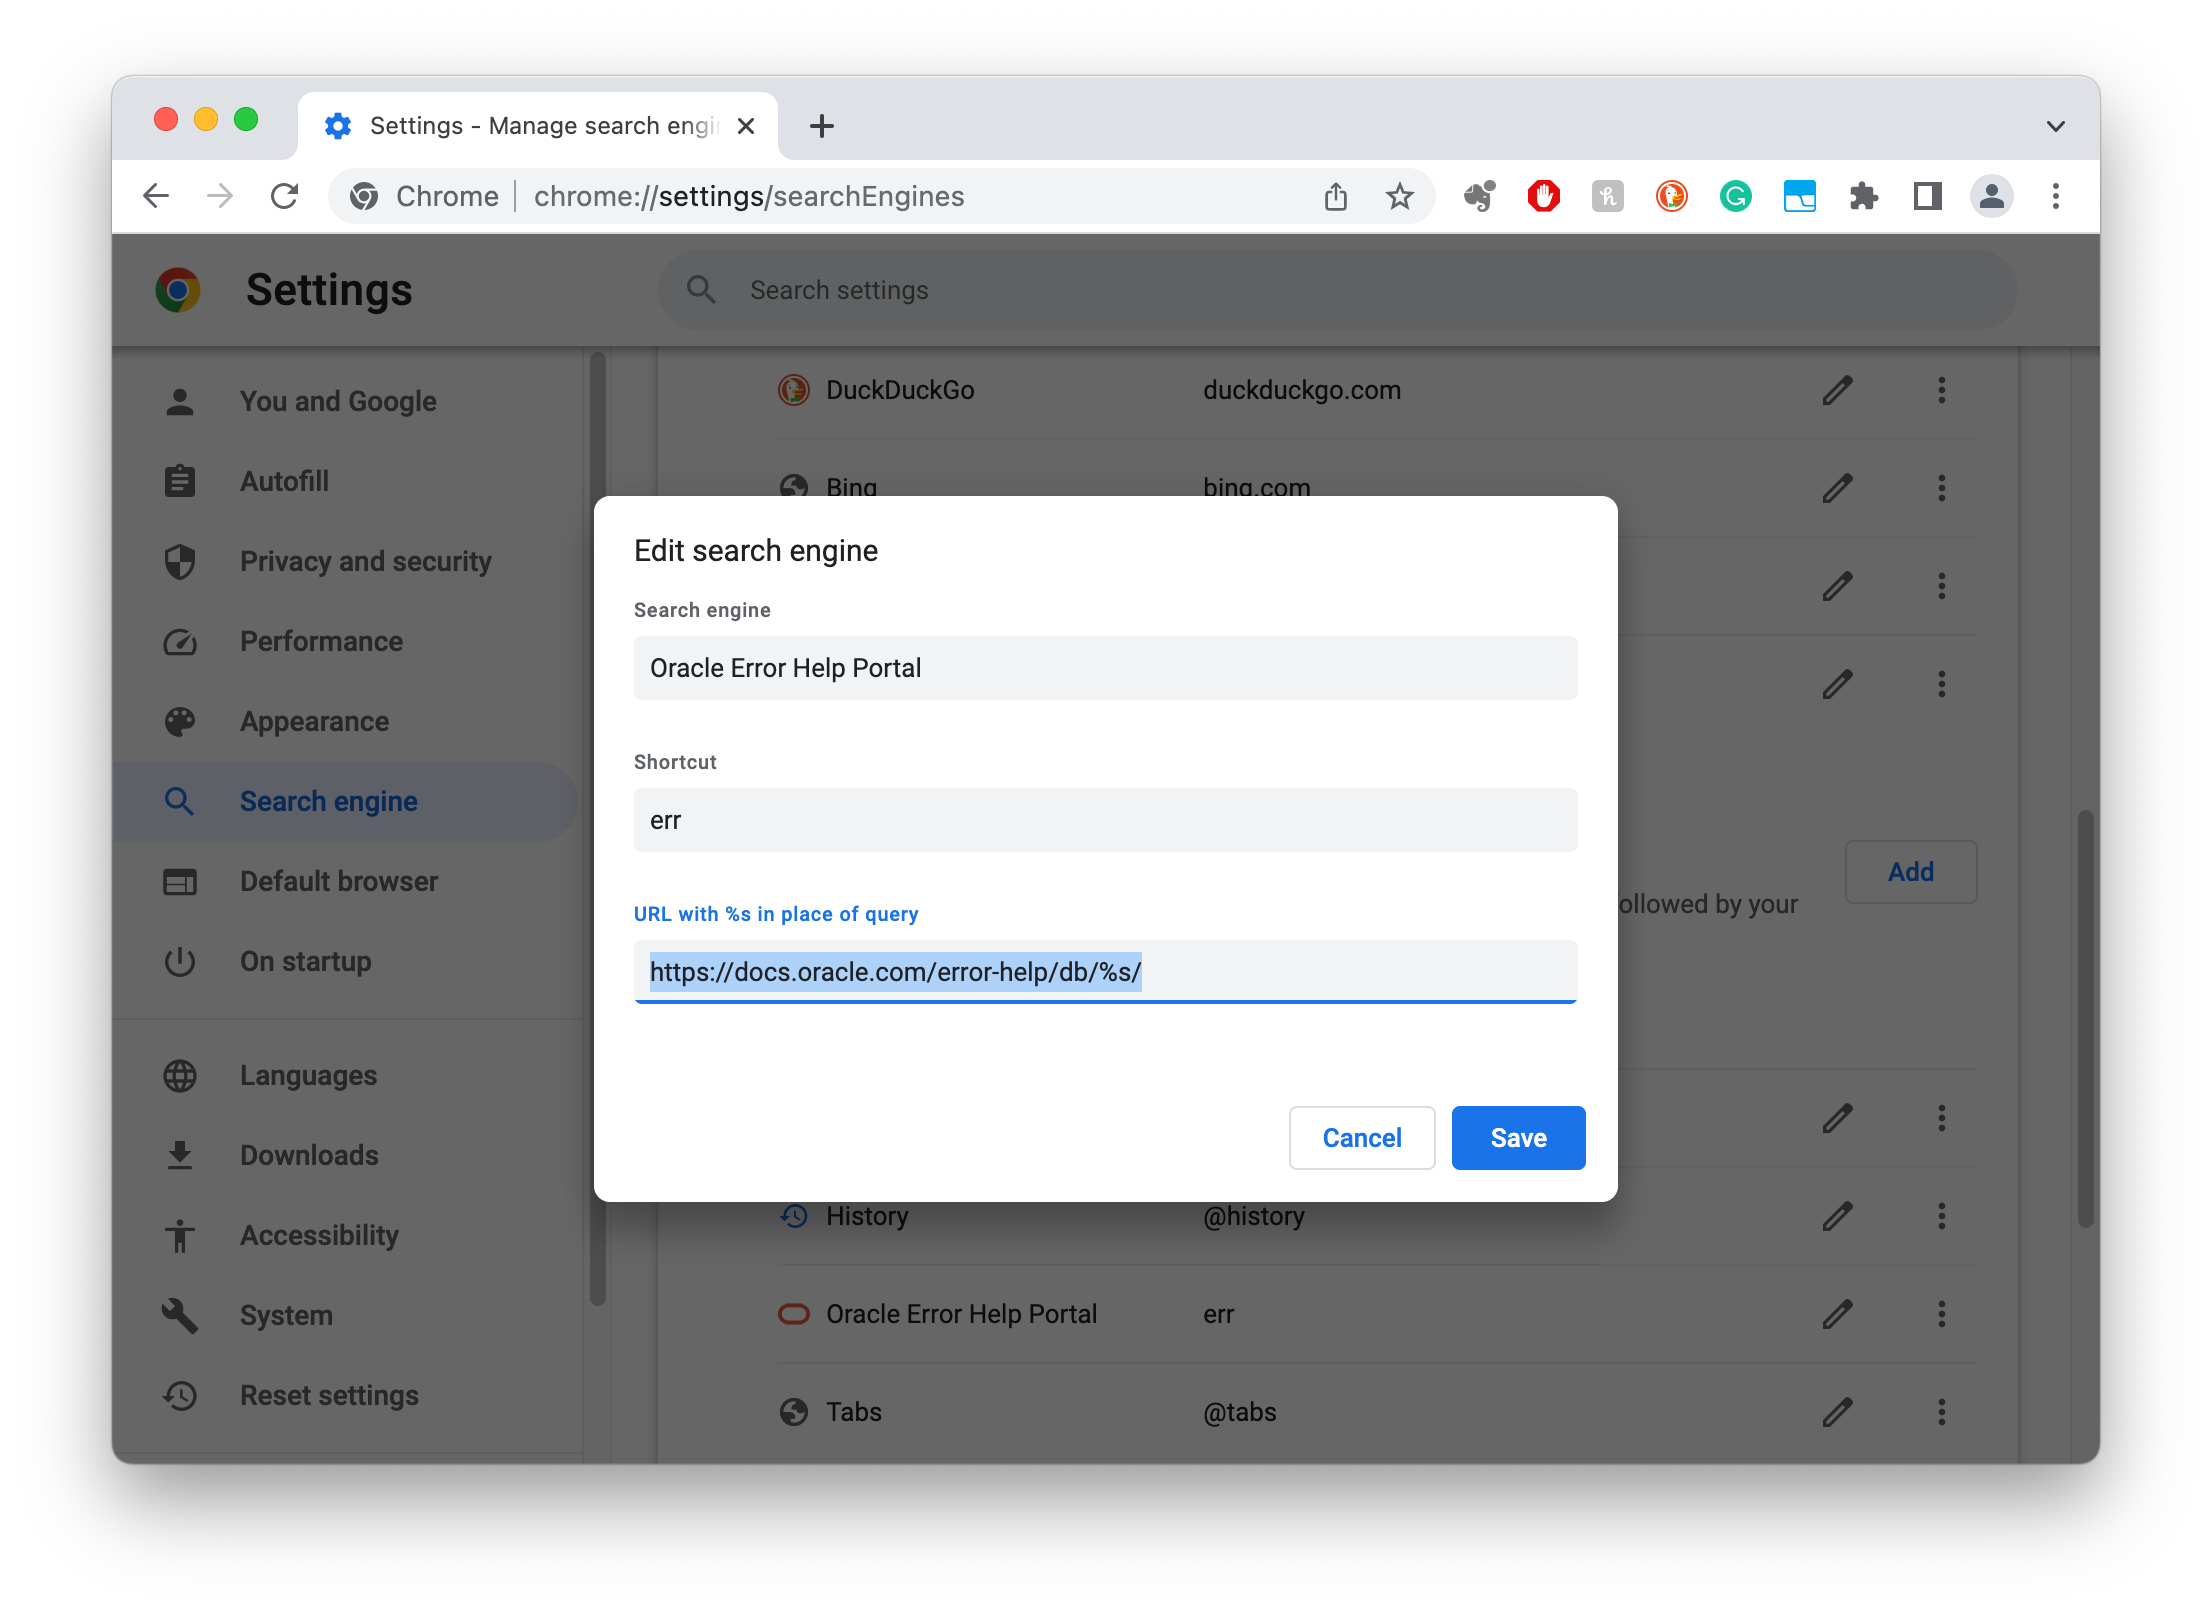
Task: Click the browser profile avatar
Action: [1991, 196]
